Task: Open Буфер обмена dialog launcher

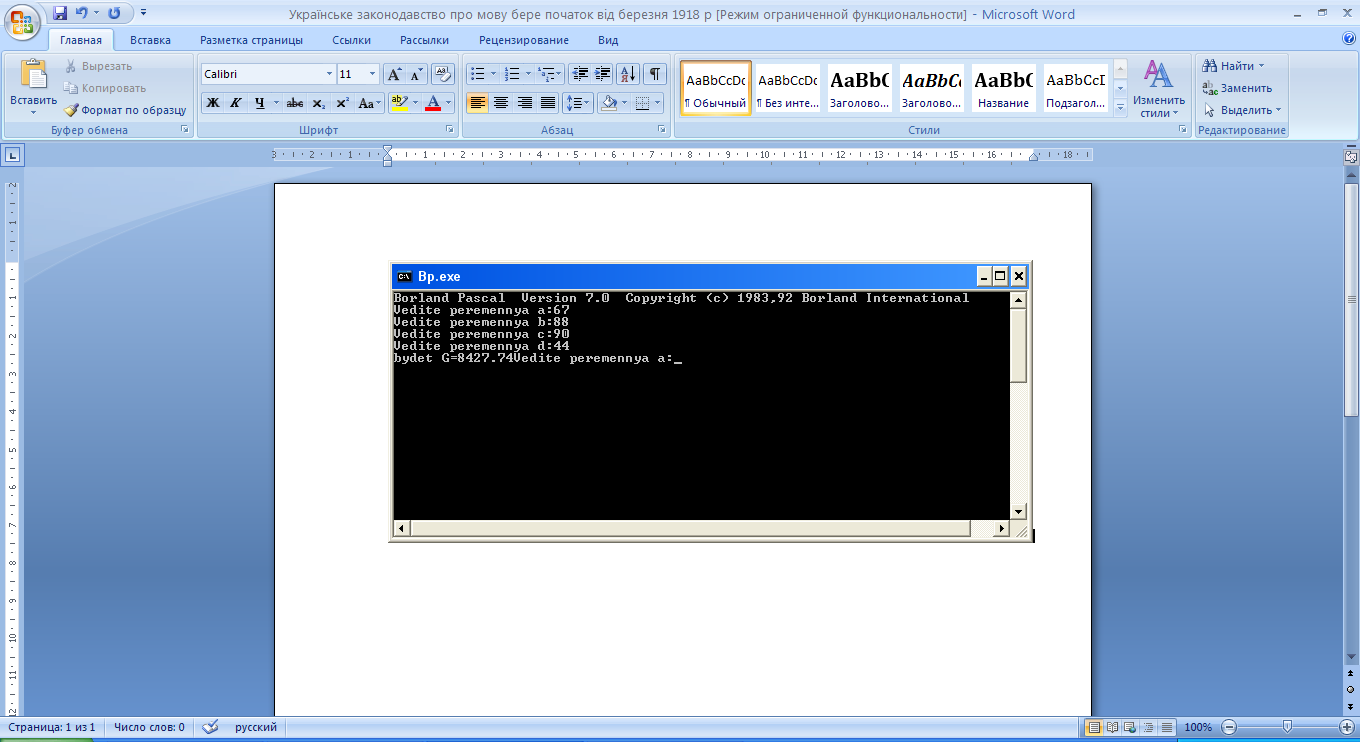Action: 184,130
